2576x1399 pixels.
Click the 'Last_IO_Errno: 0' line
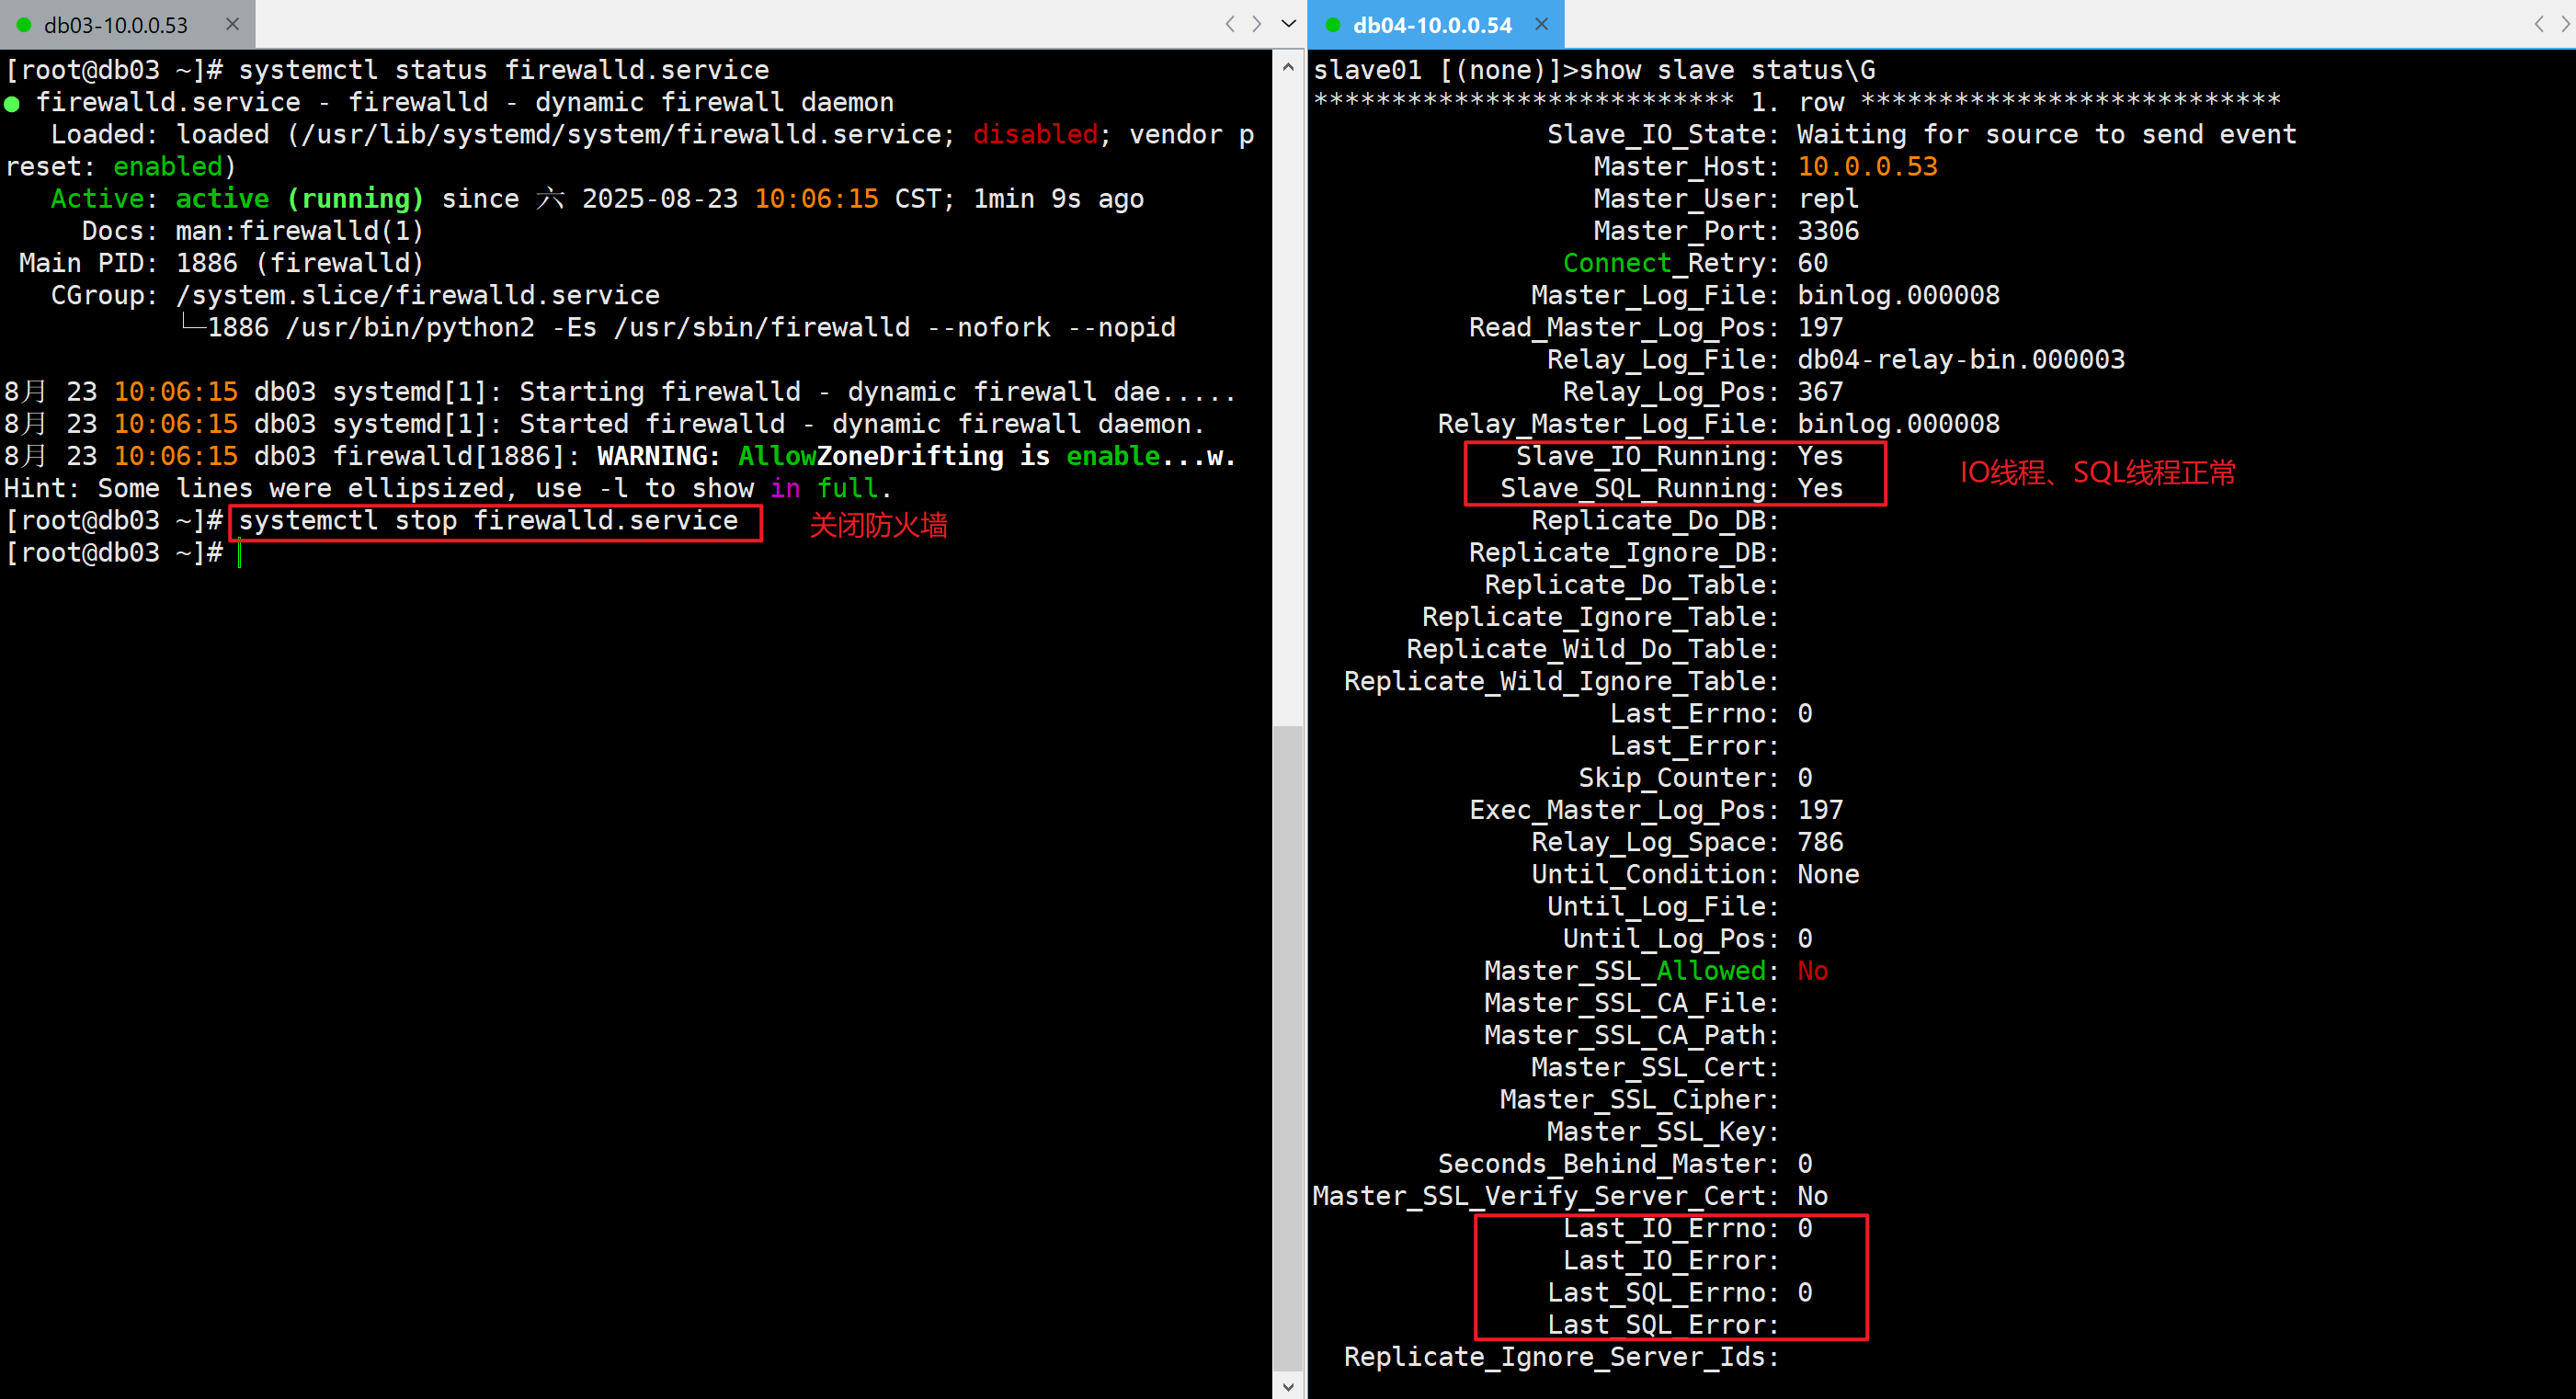click(1687, 1228)
